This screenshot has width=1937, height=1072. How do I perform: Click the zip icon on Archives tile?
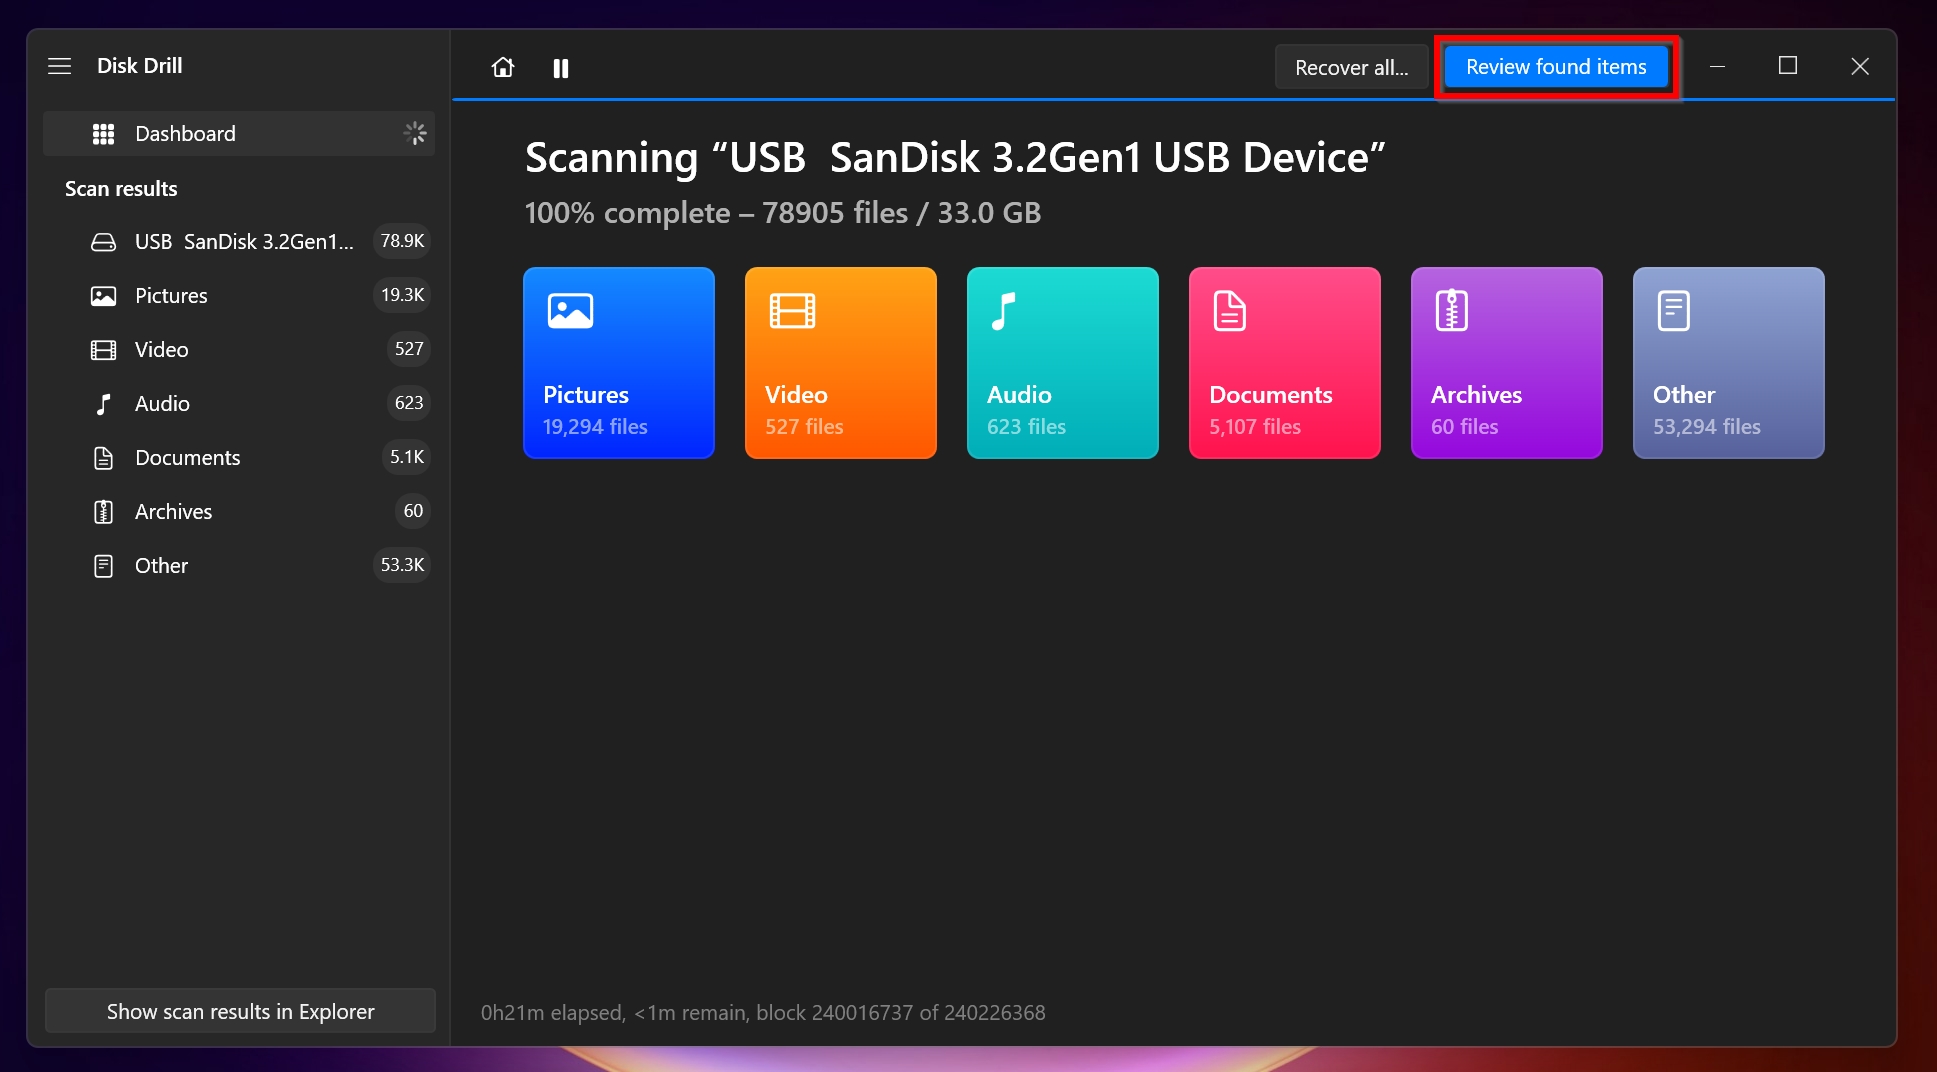coord(1452,311)
